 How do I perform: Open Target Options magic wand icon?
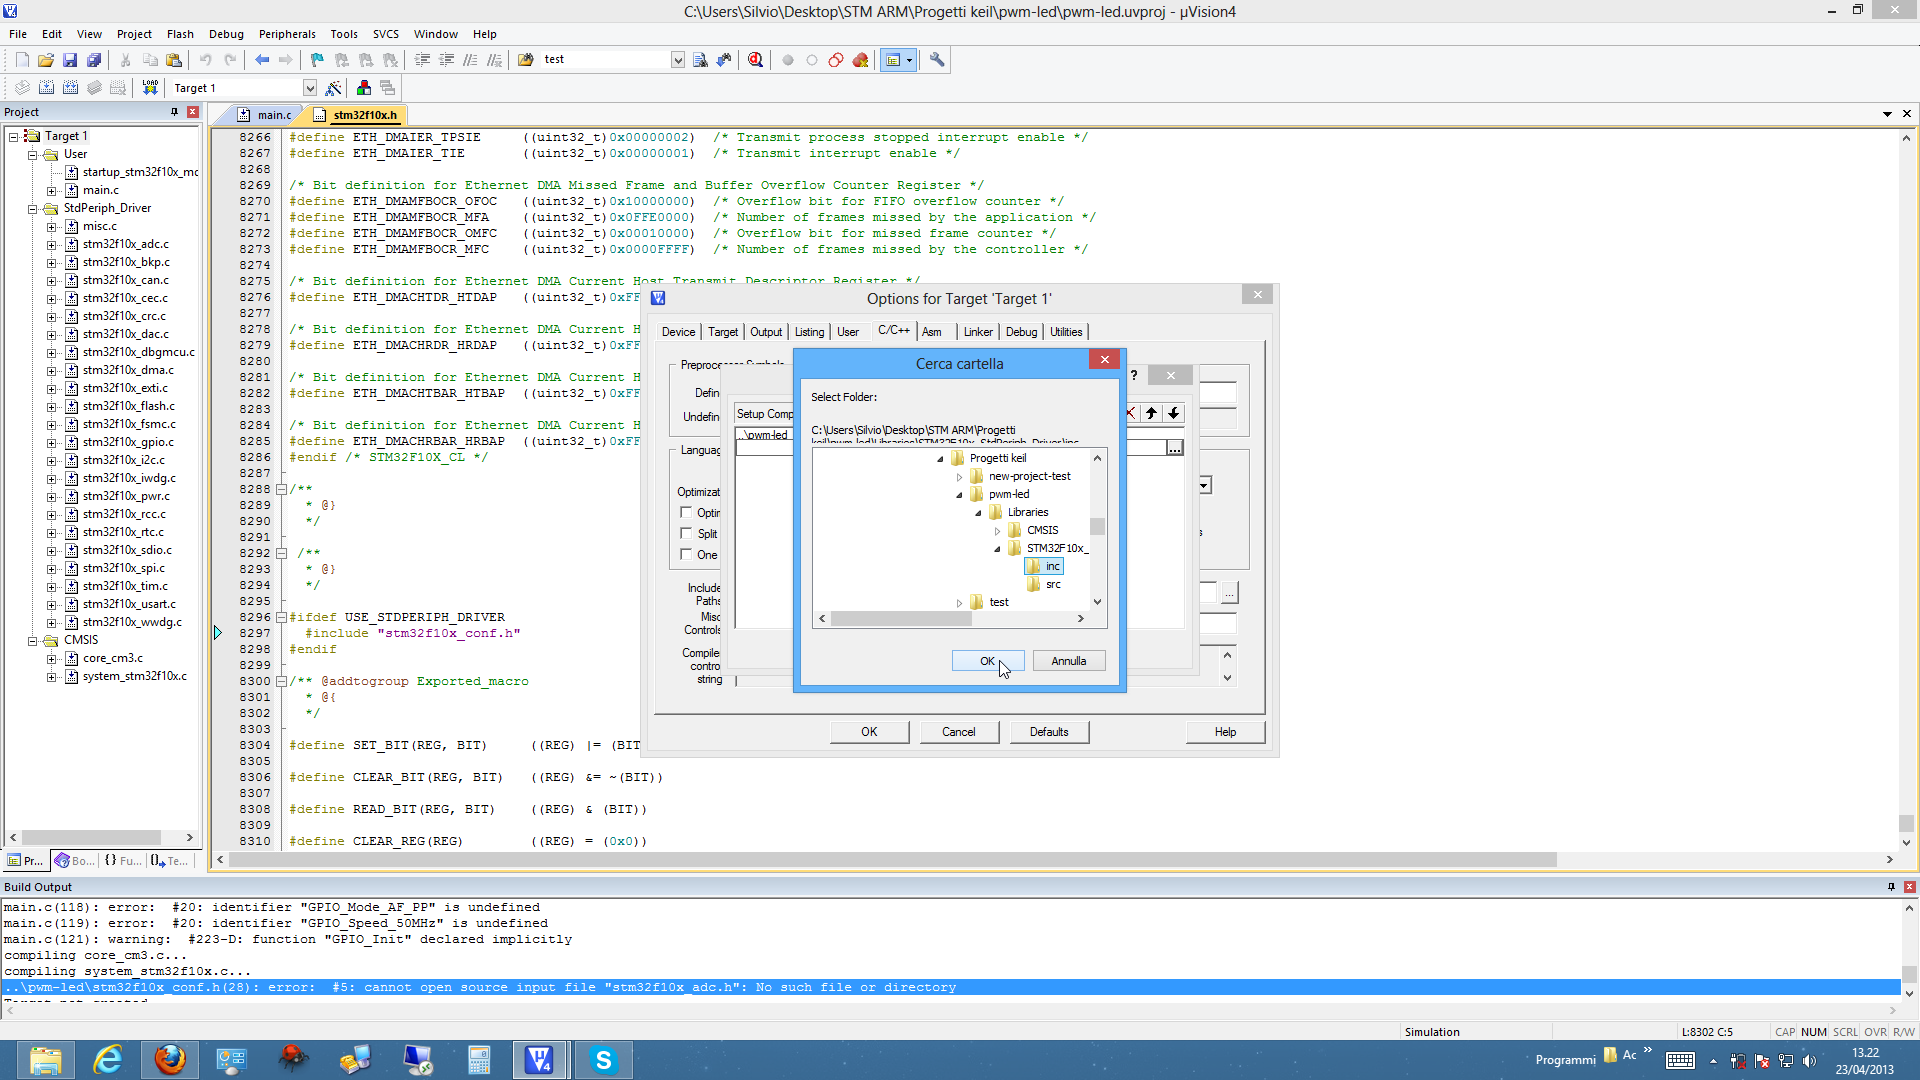pyautogui.click(x=334, y=88)
